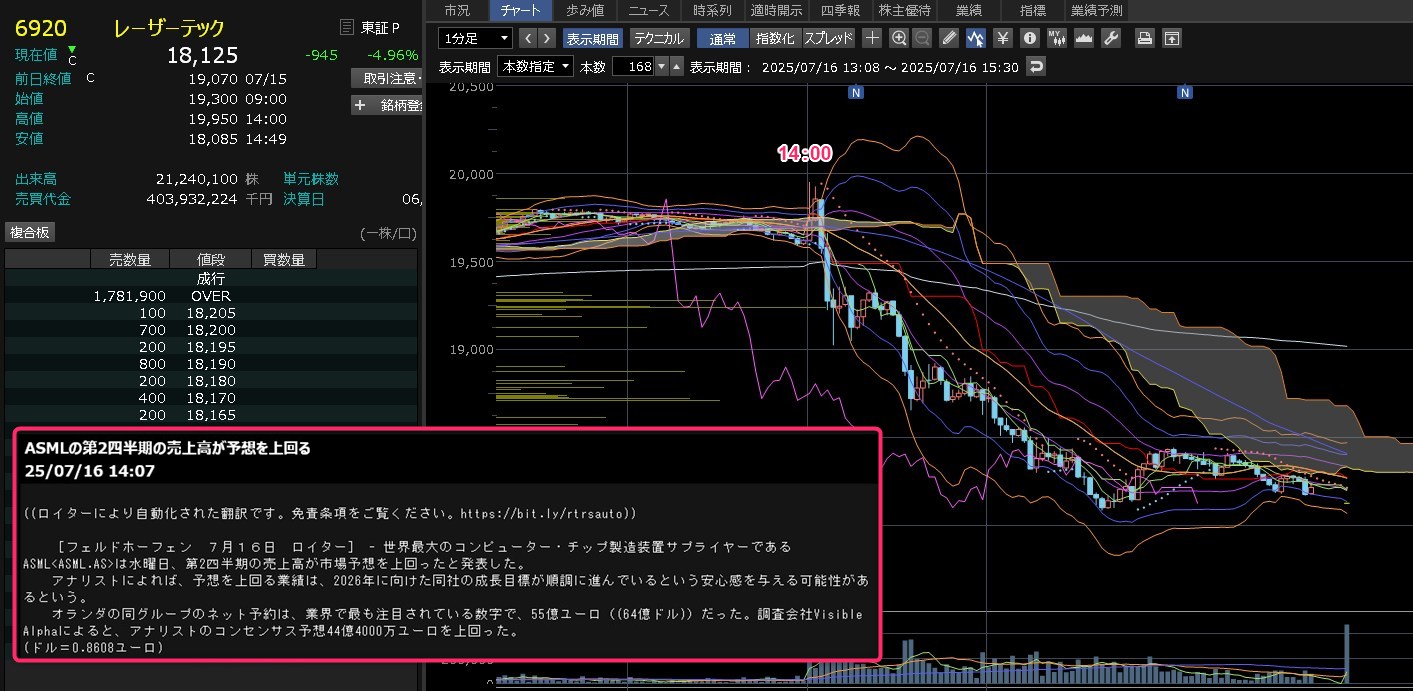
Task: Zoom in on the chart
Action: [898, 38]
